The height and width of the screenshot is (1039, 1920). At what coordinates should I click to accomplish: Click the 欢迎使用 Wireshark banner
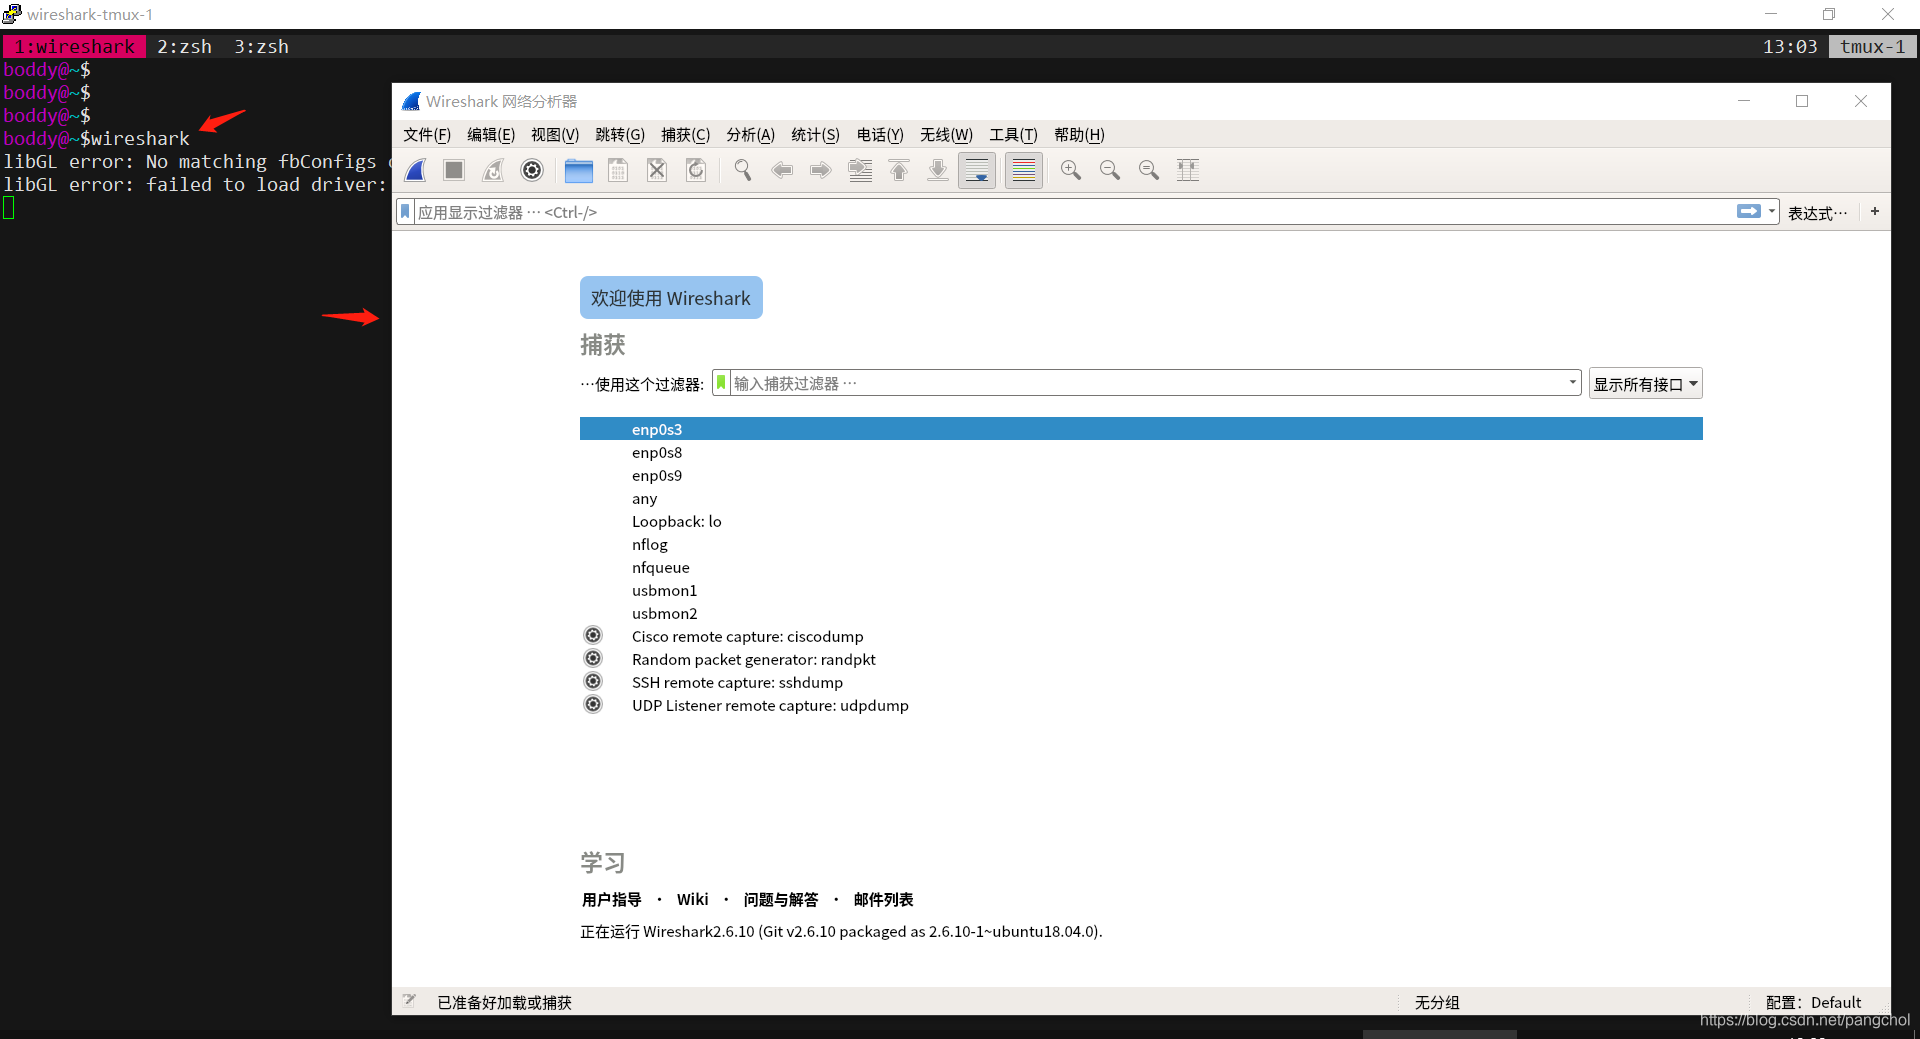pos(671,298)
